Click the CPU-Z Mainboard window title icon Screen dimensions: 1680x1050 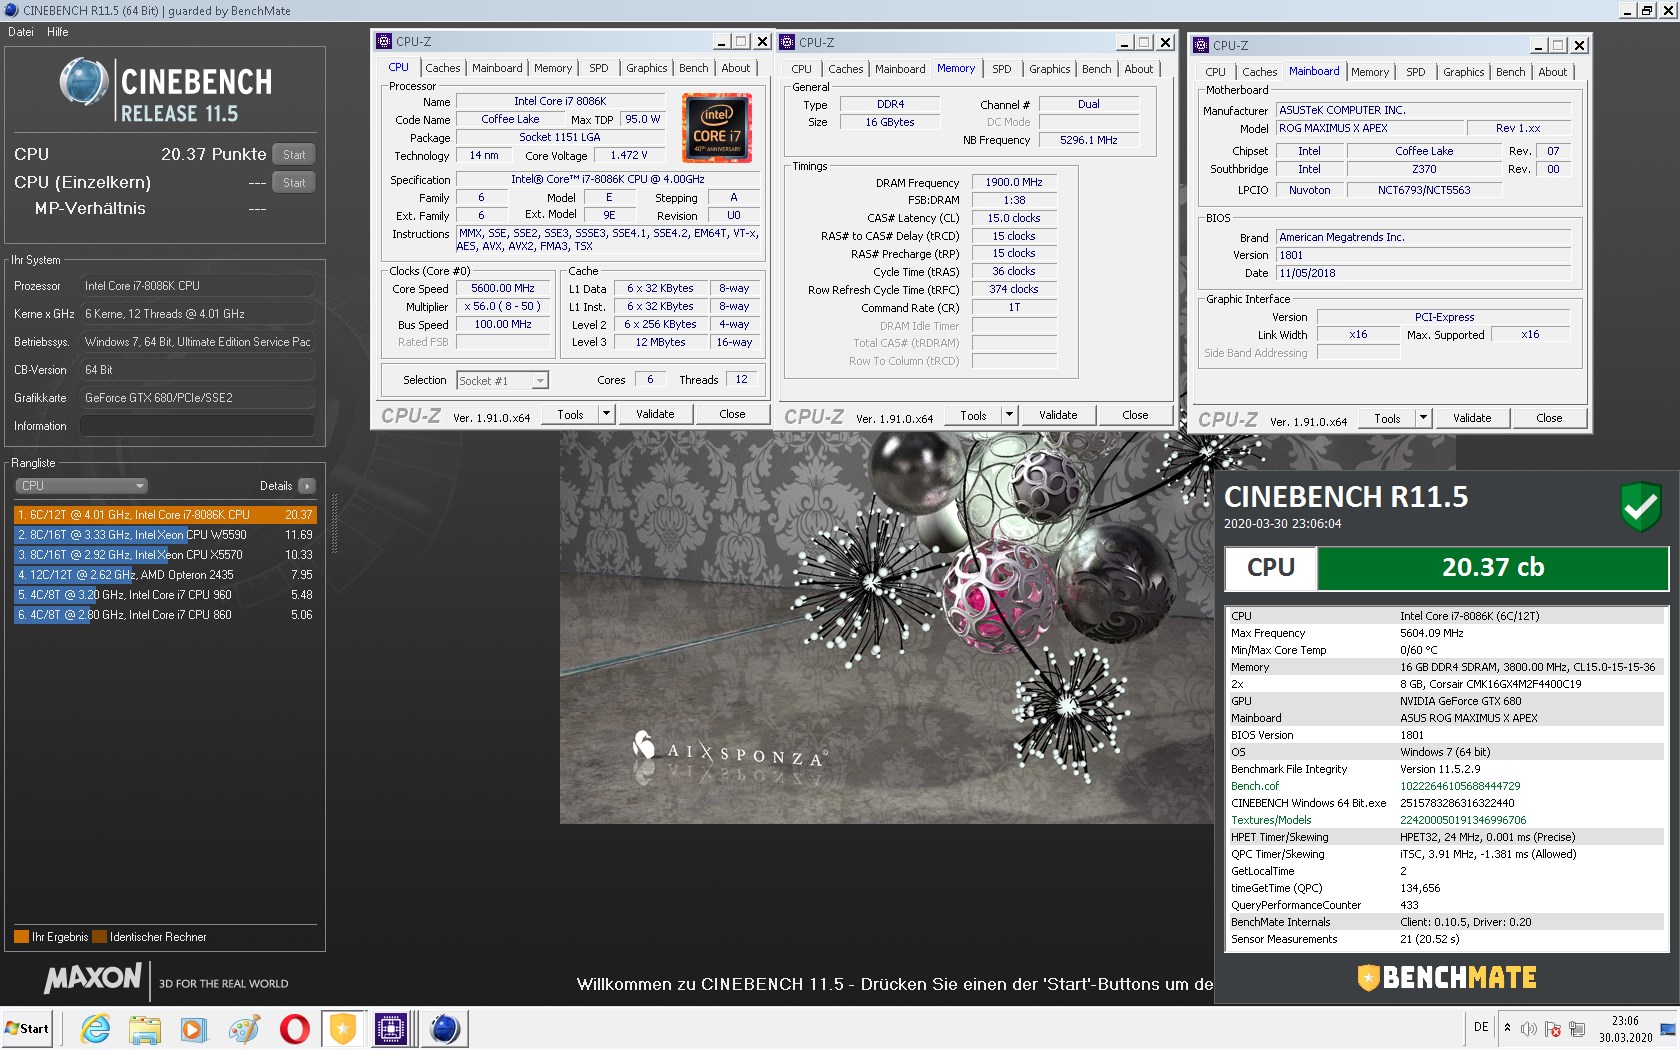click(1201, 45)
